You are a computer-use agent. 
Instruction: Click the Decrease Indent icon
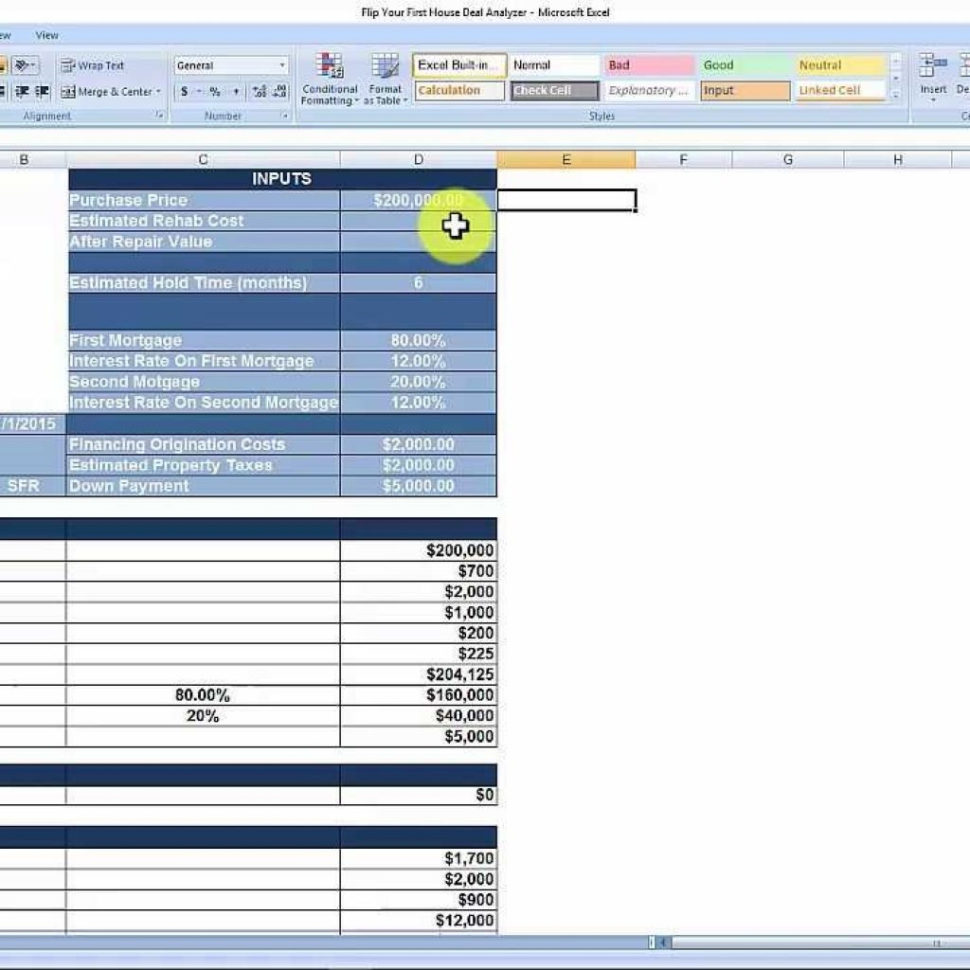coord(22,92)
